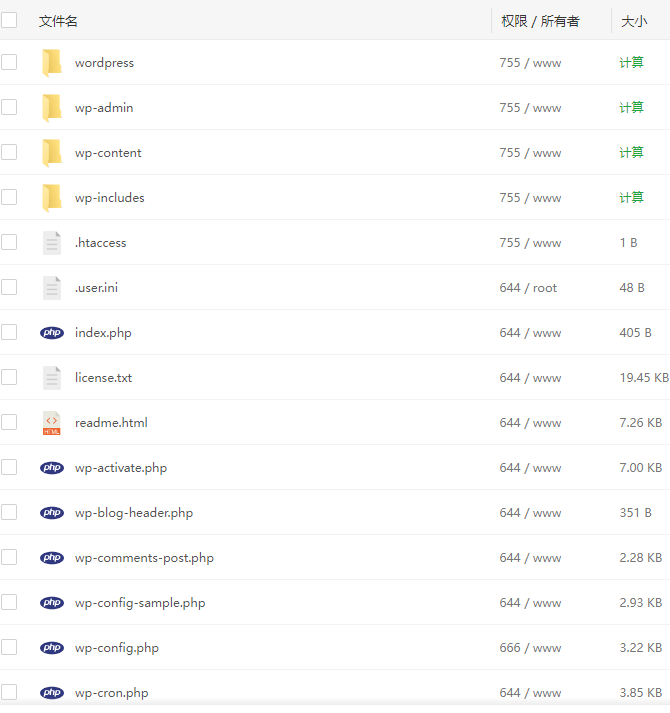Viewport: 670px width, 713px height.
Task: Calculate size of wp-admin folder
Action: click(x=631, y=107)
